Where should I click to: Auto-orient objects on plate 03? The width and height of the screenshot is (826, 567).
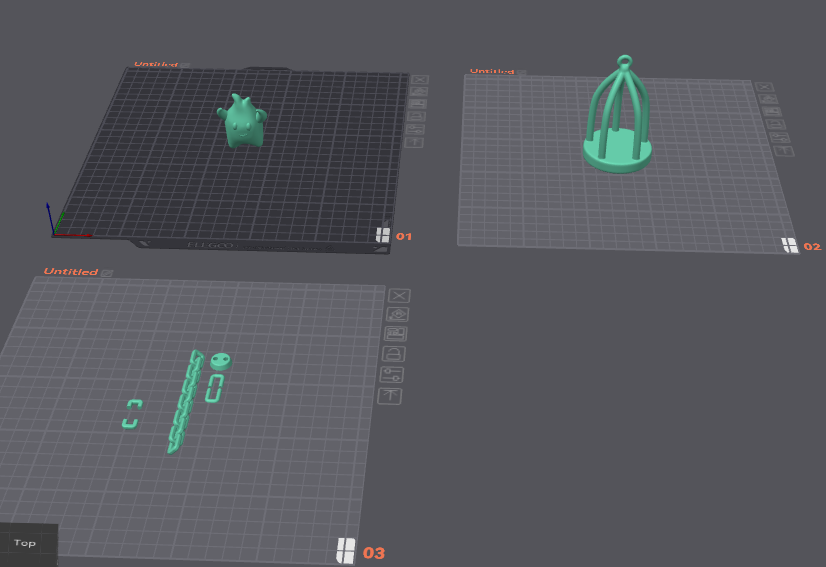pos(397,315)
